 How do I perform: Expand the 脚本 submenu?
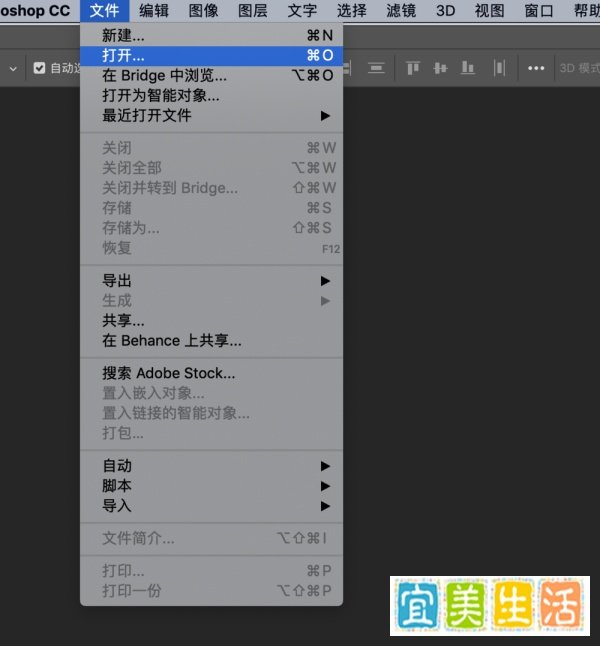point(211,486)
